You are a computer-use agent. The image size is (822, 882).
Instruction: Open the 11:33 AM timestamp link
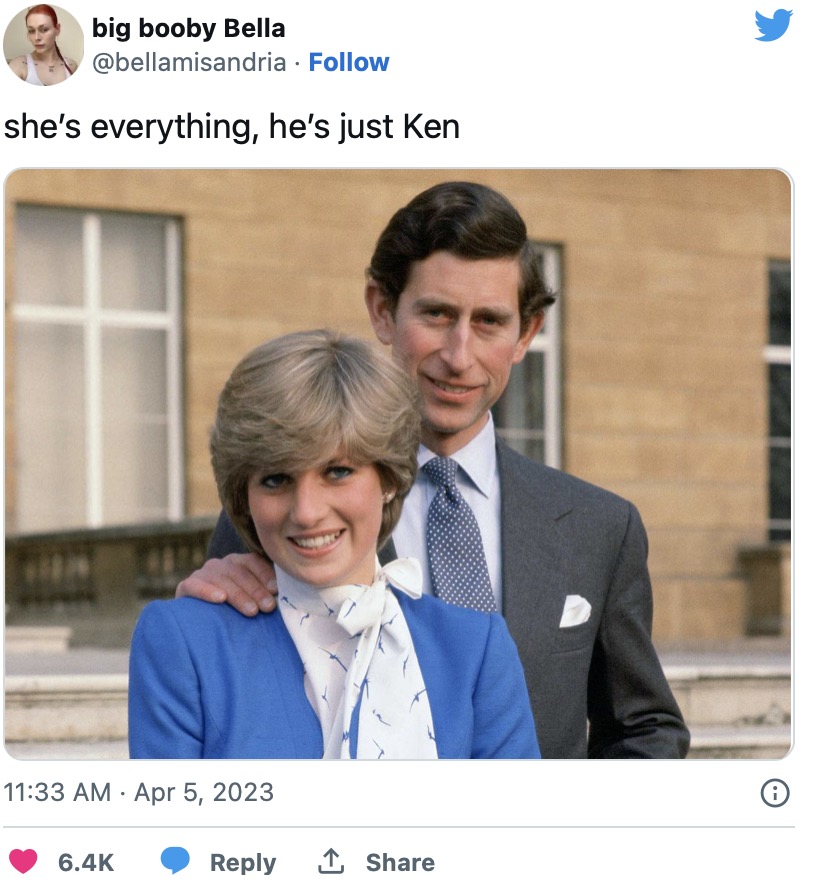(x=57, y=793)
